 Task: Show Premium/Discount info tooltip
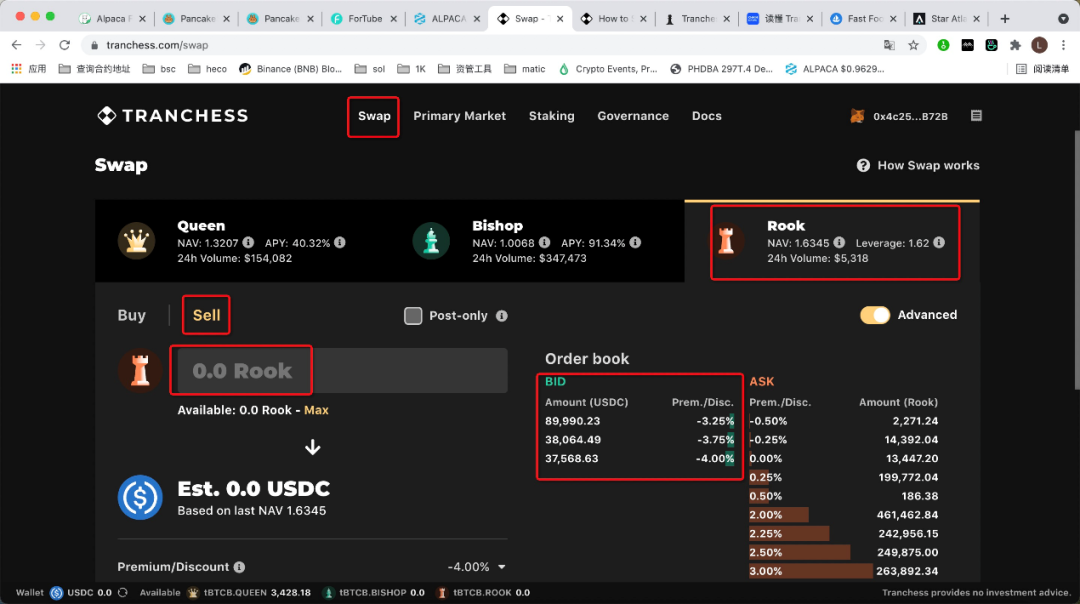tap(239, 567)
